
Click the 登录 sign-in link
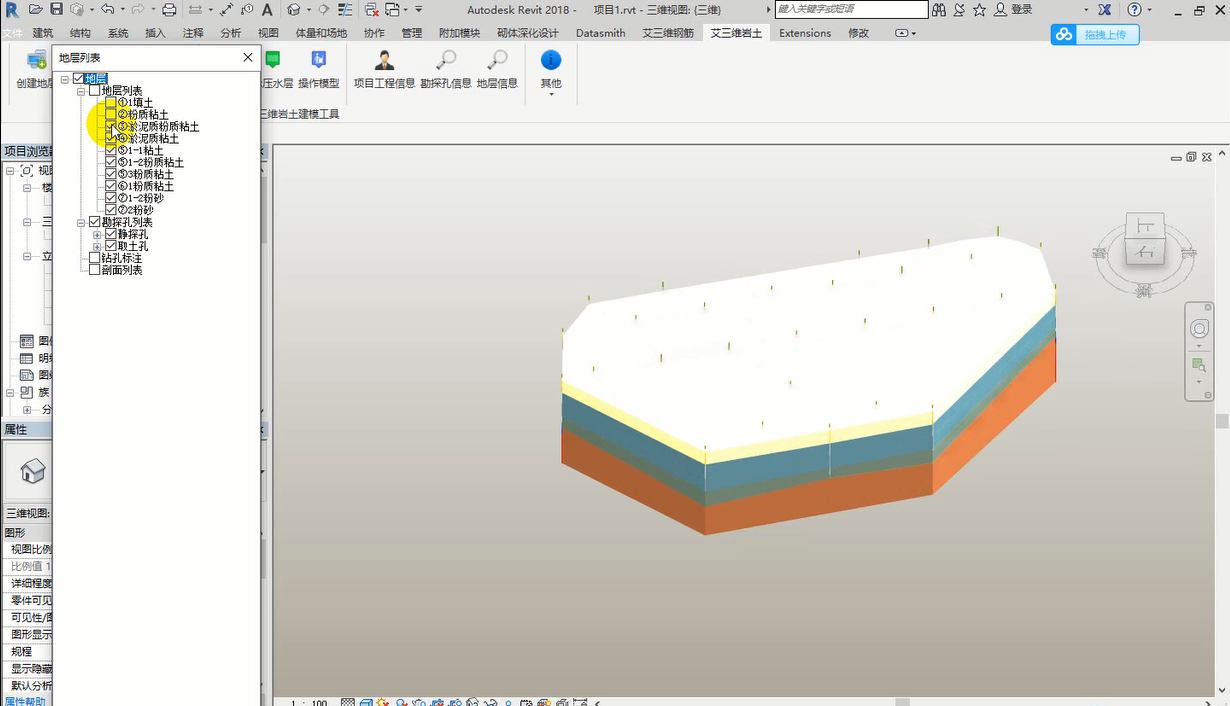1021,9
